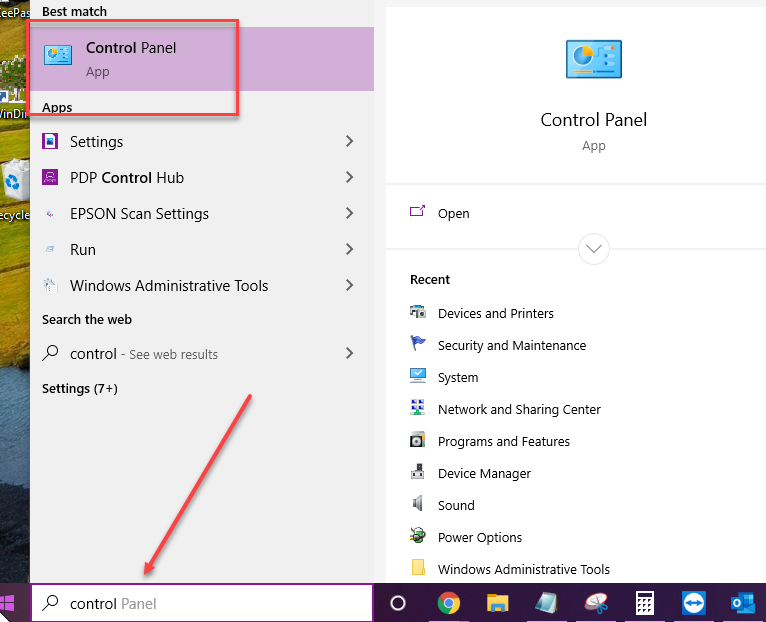Screen dimensions: 766x622
Task: Click the search box magnifier icon
Action: (x=50, y=603)
